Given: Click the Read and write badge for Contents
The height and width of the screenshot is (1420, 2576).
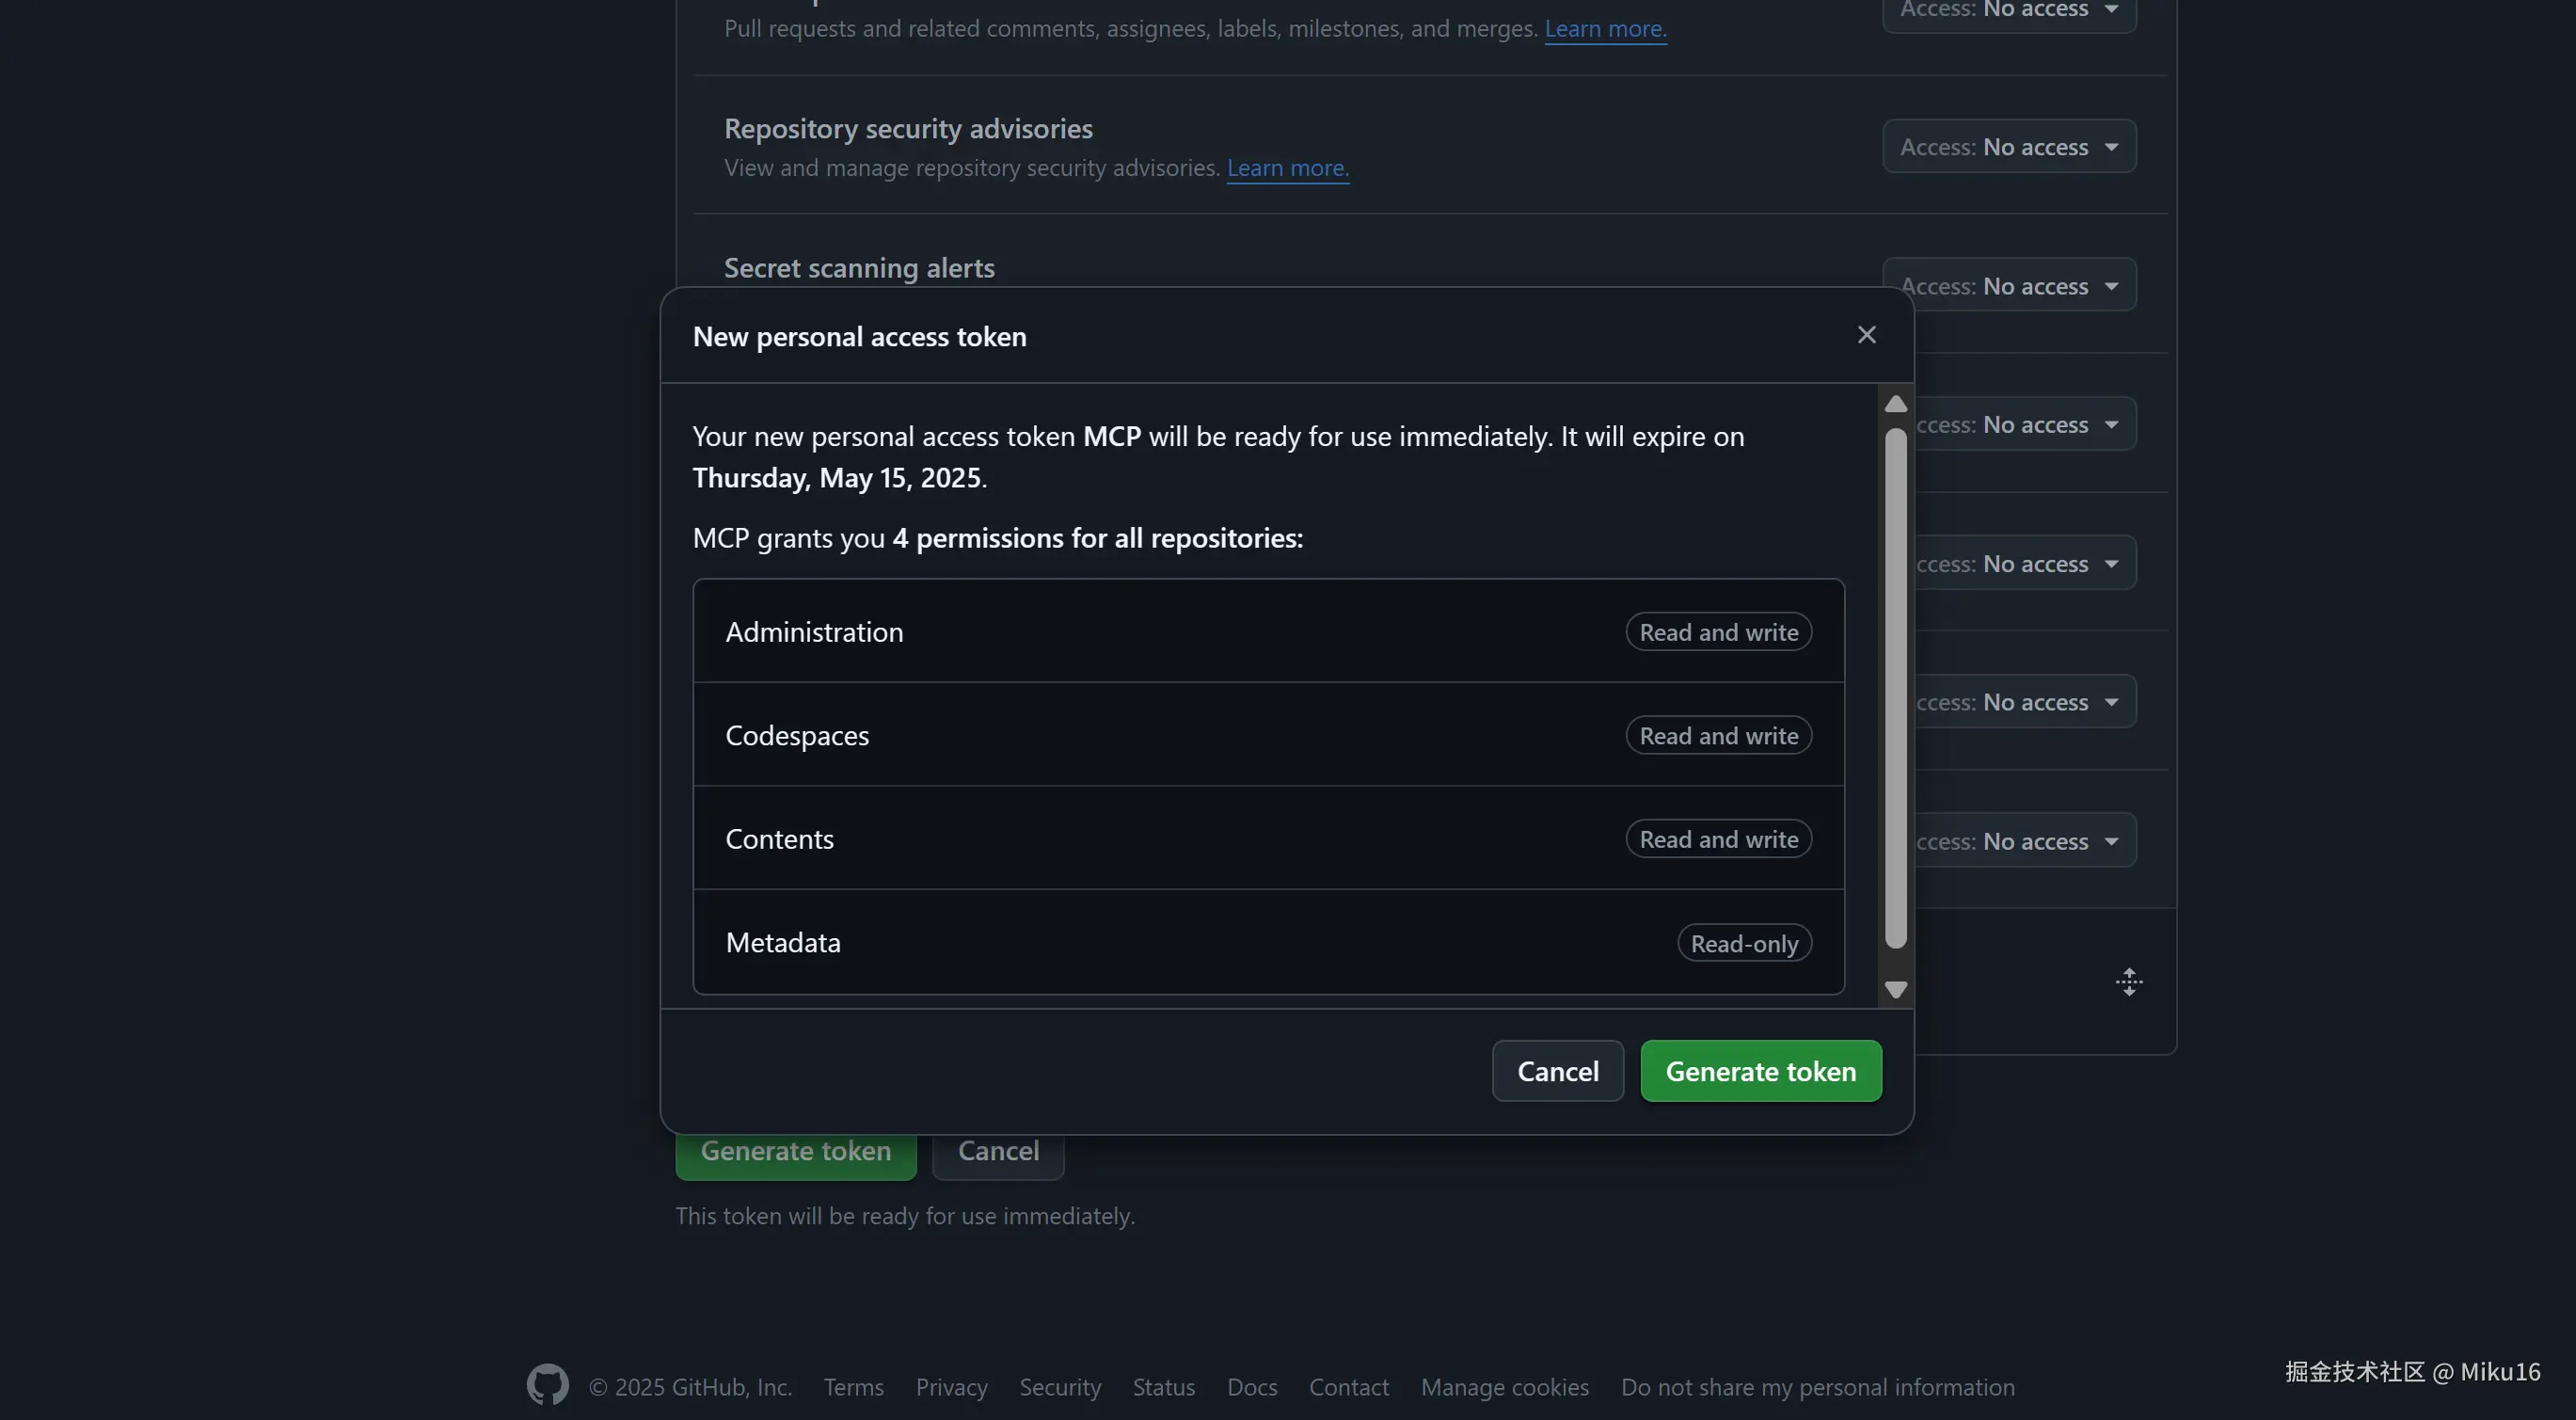Looking at the screenshot, I should click(1719, 839).
